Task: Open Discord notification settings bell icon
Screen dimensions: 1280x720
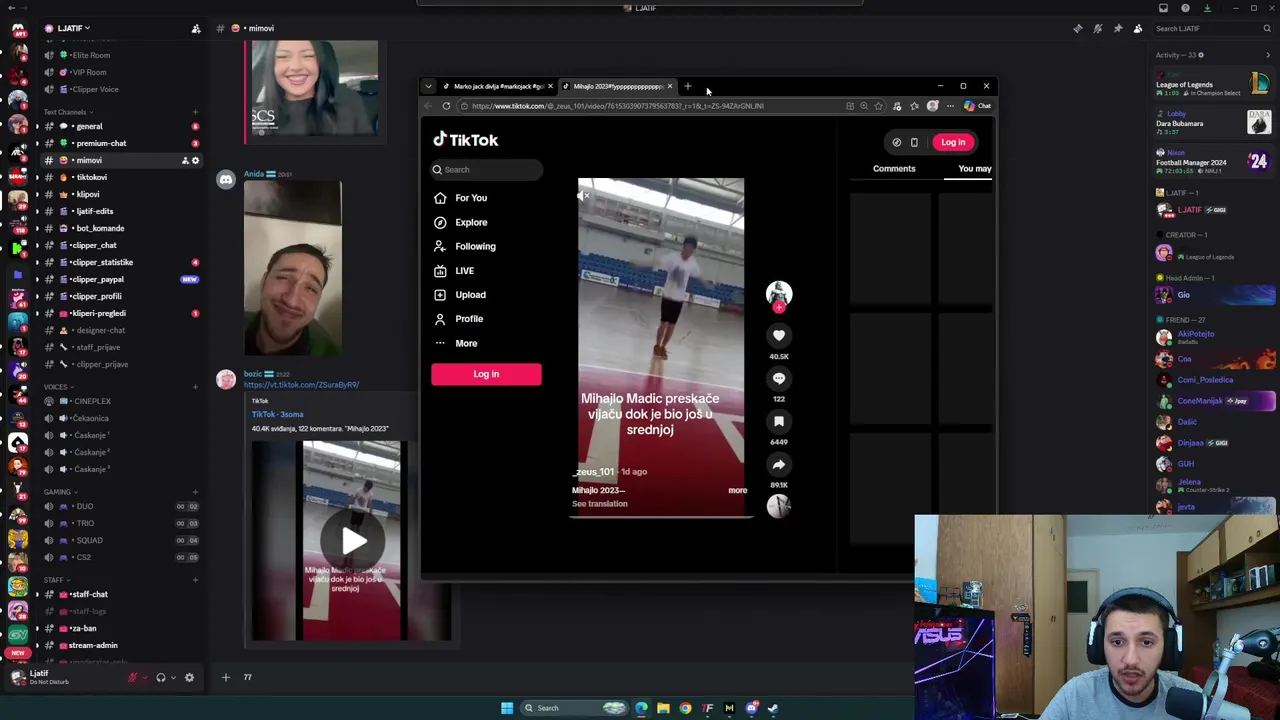Action: (x=1098, y=28)
